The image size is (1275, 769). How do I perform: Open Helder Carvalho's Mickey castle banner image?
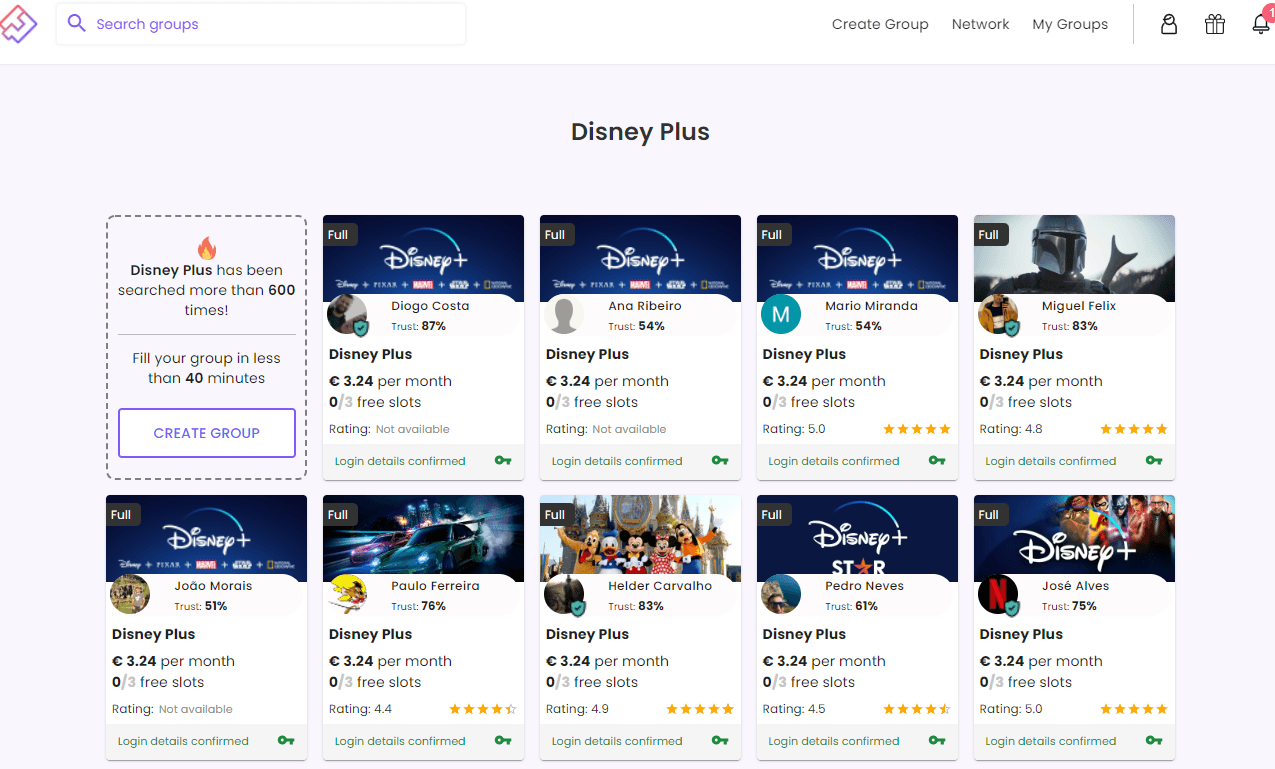pyautogui.click(x=640, y=538)
